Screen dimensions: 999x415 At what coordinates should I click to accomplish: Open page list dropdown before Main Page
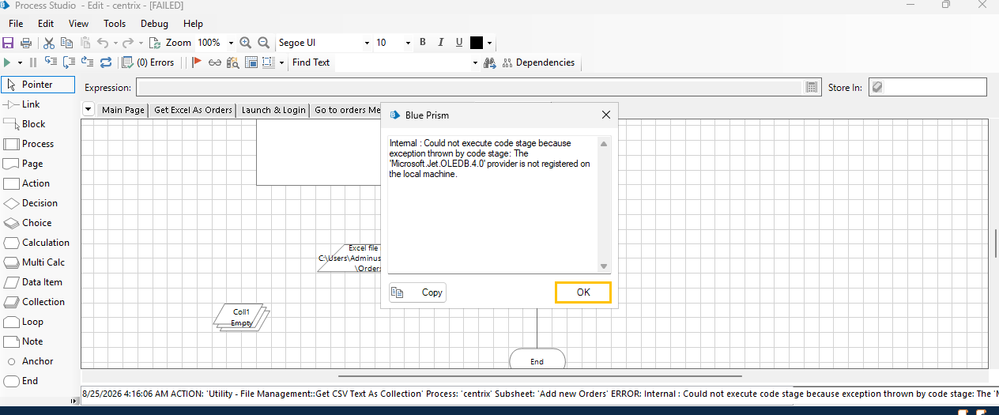(x=89, y=110)
